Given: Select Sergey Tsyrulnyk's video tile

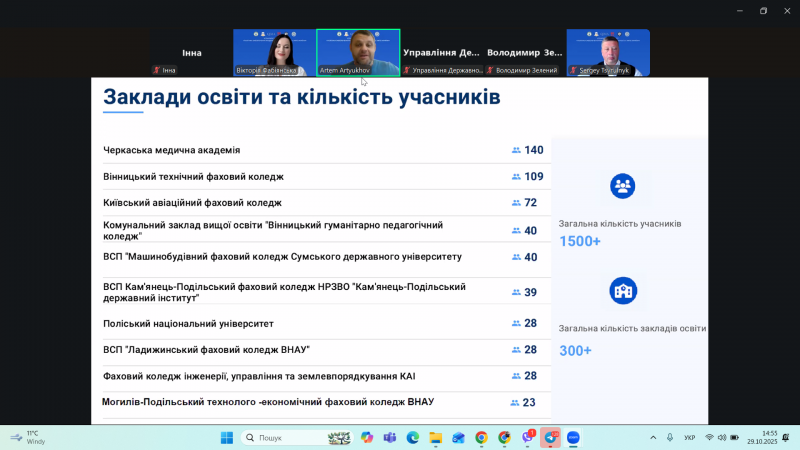Looking at the screenshot, I should point(608,52).
